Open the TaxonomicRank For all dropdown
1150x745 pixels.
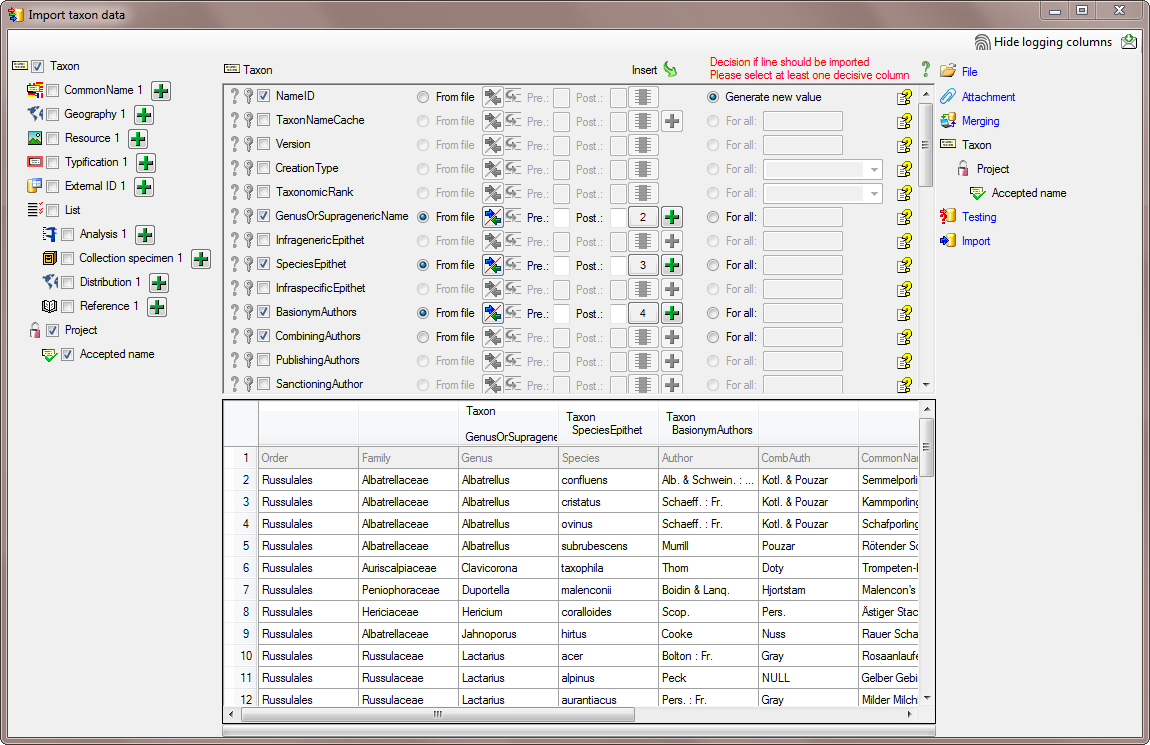[x=874, y=193]
